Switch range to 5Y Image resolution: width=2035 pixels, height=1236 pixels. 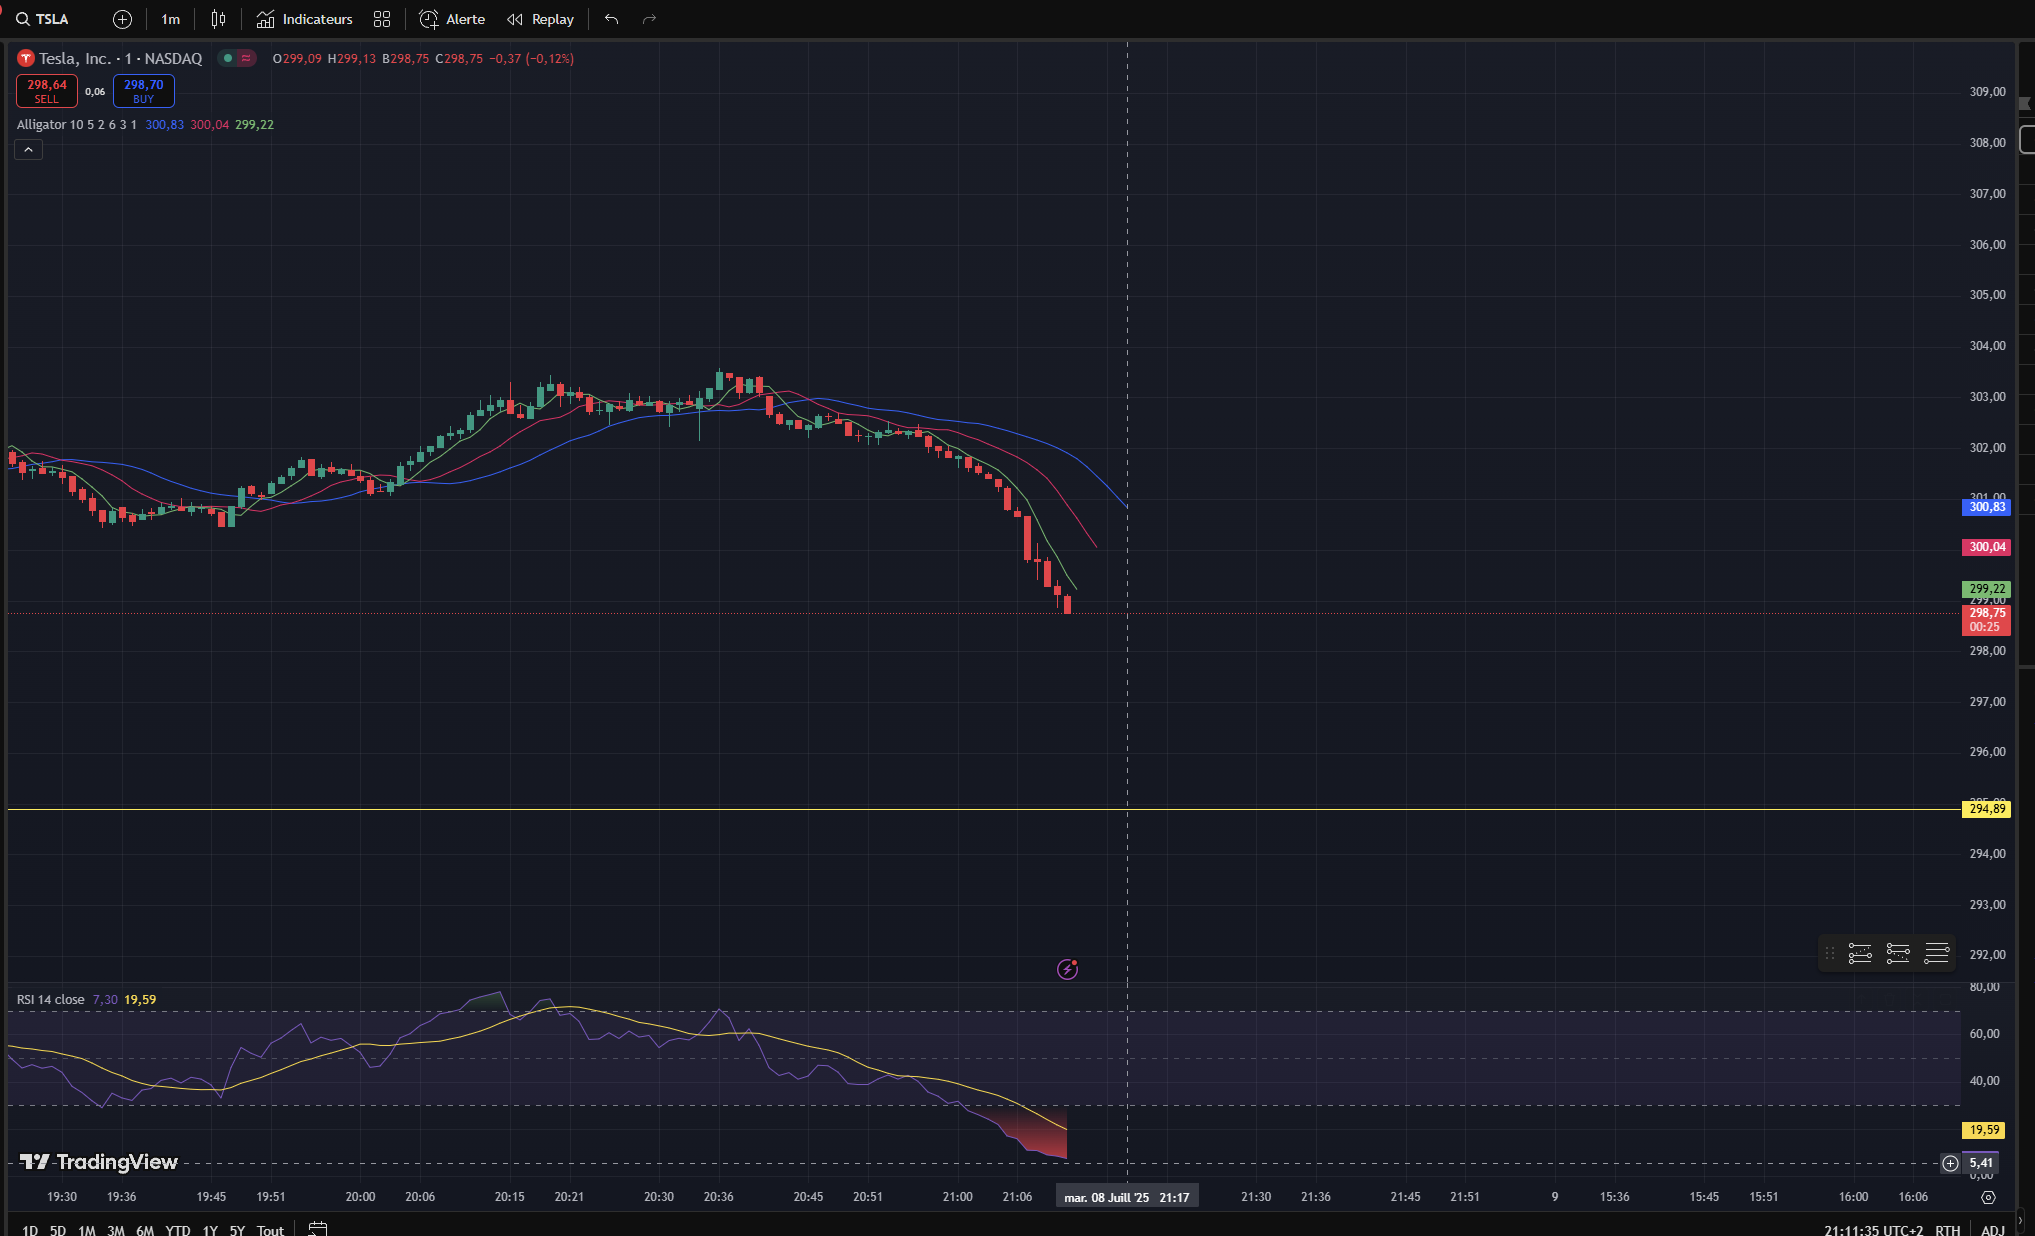pos(237,1230)
